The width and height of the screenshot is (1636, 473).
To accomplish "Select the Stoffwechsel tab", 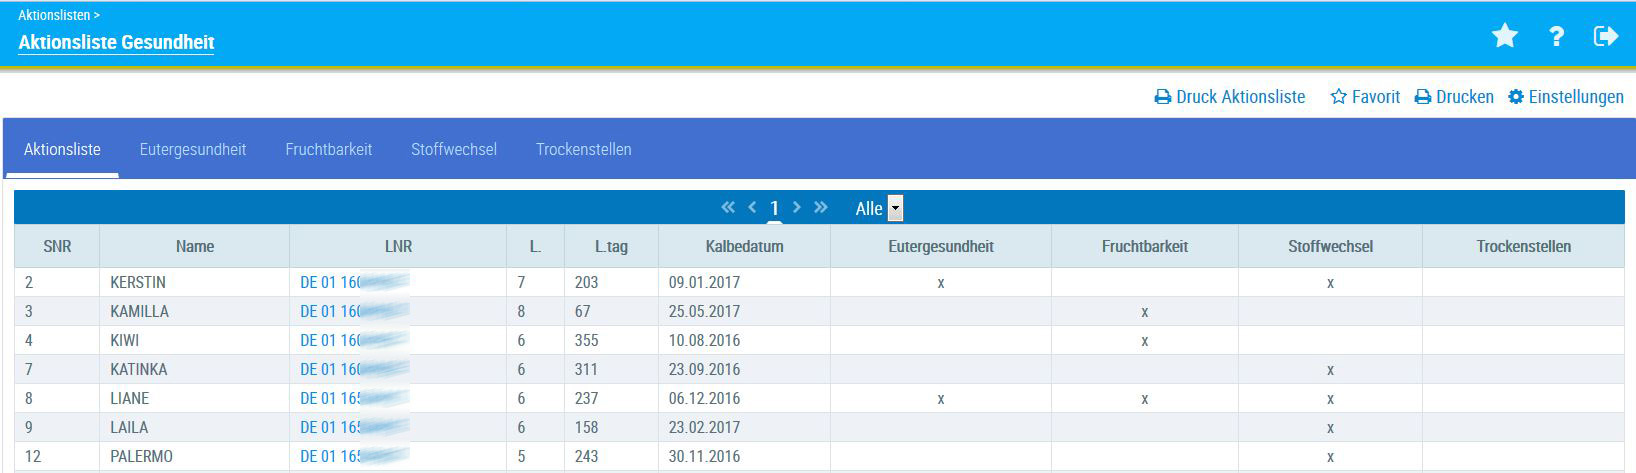I will pyautogui.click(x=454, y=149).
